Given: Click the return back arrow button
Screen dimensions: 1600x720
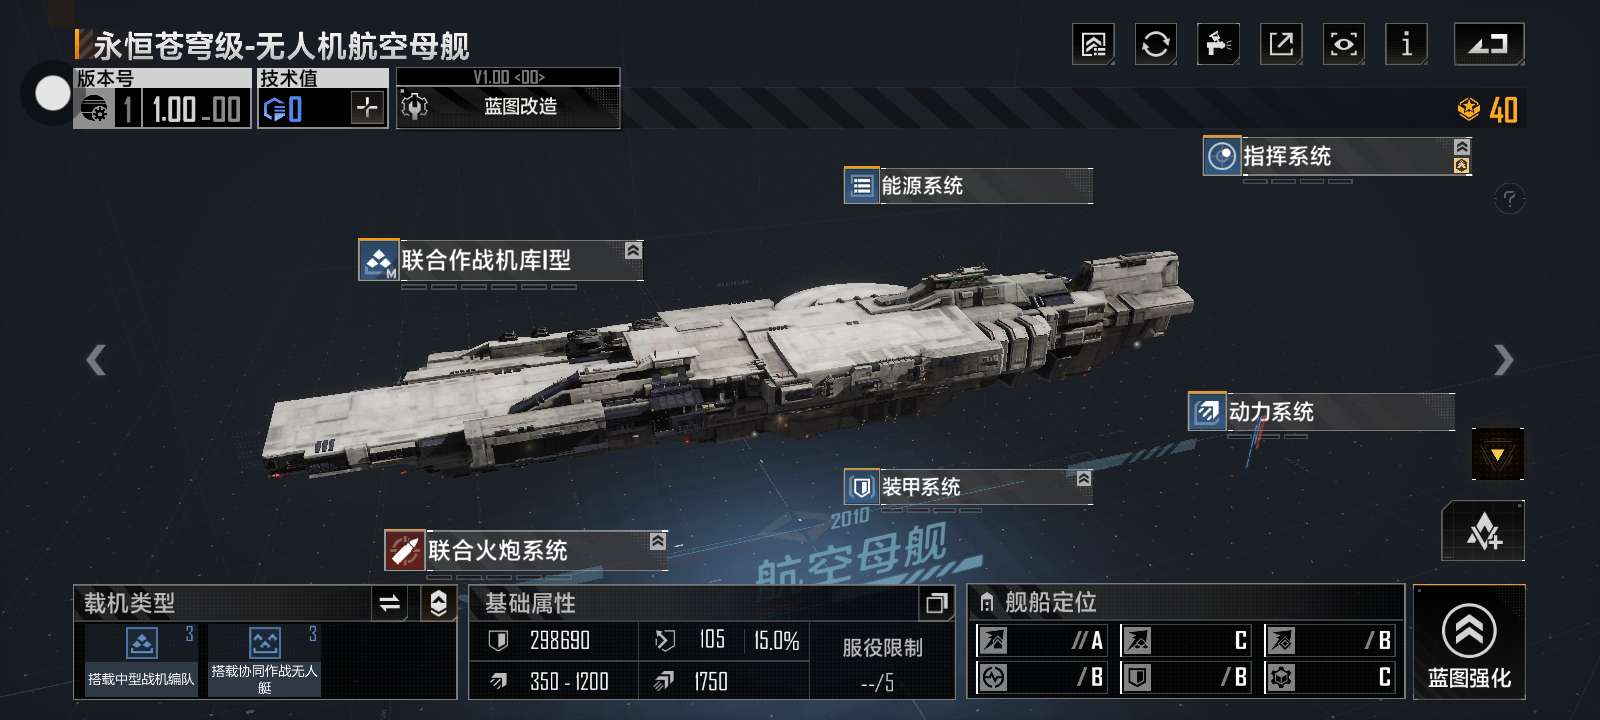Looking at the screenshot, I should 1488,44.
